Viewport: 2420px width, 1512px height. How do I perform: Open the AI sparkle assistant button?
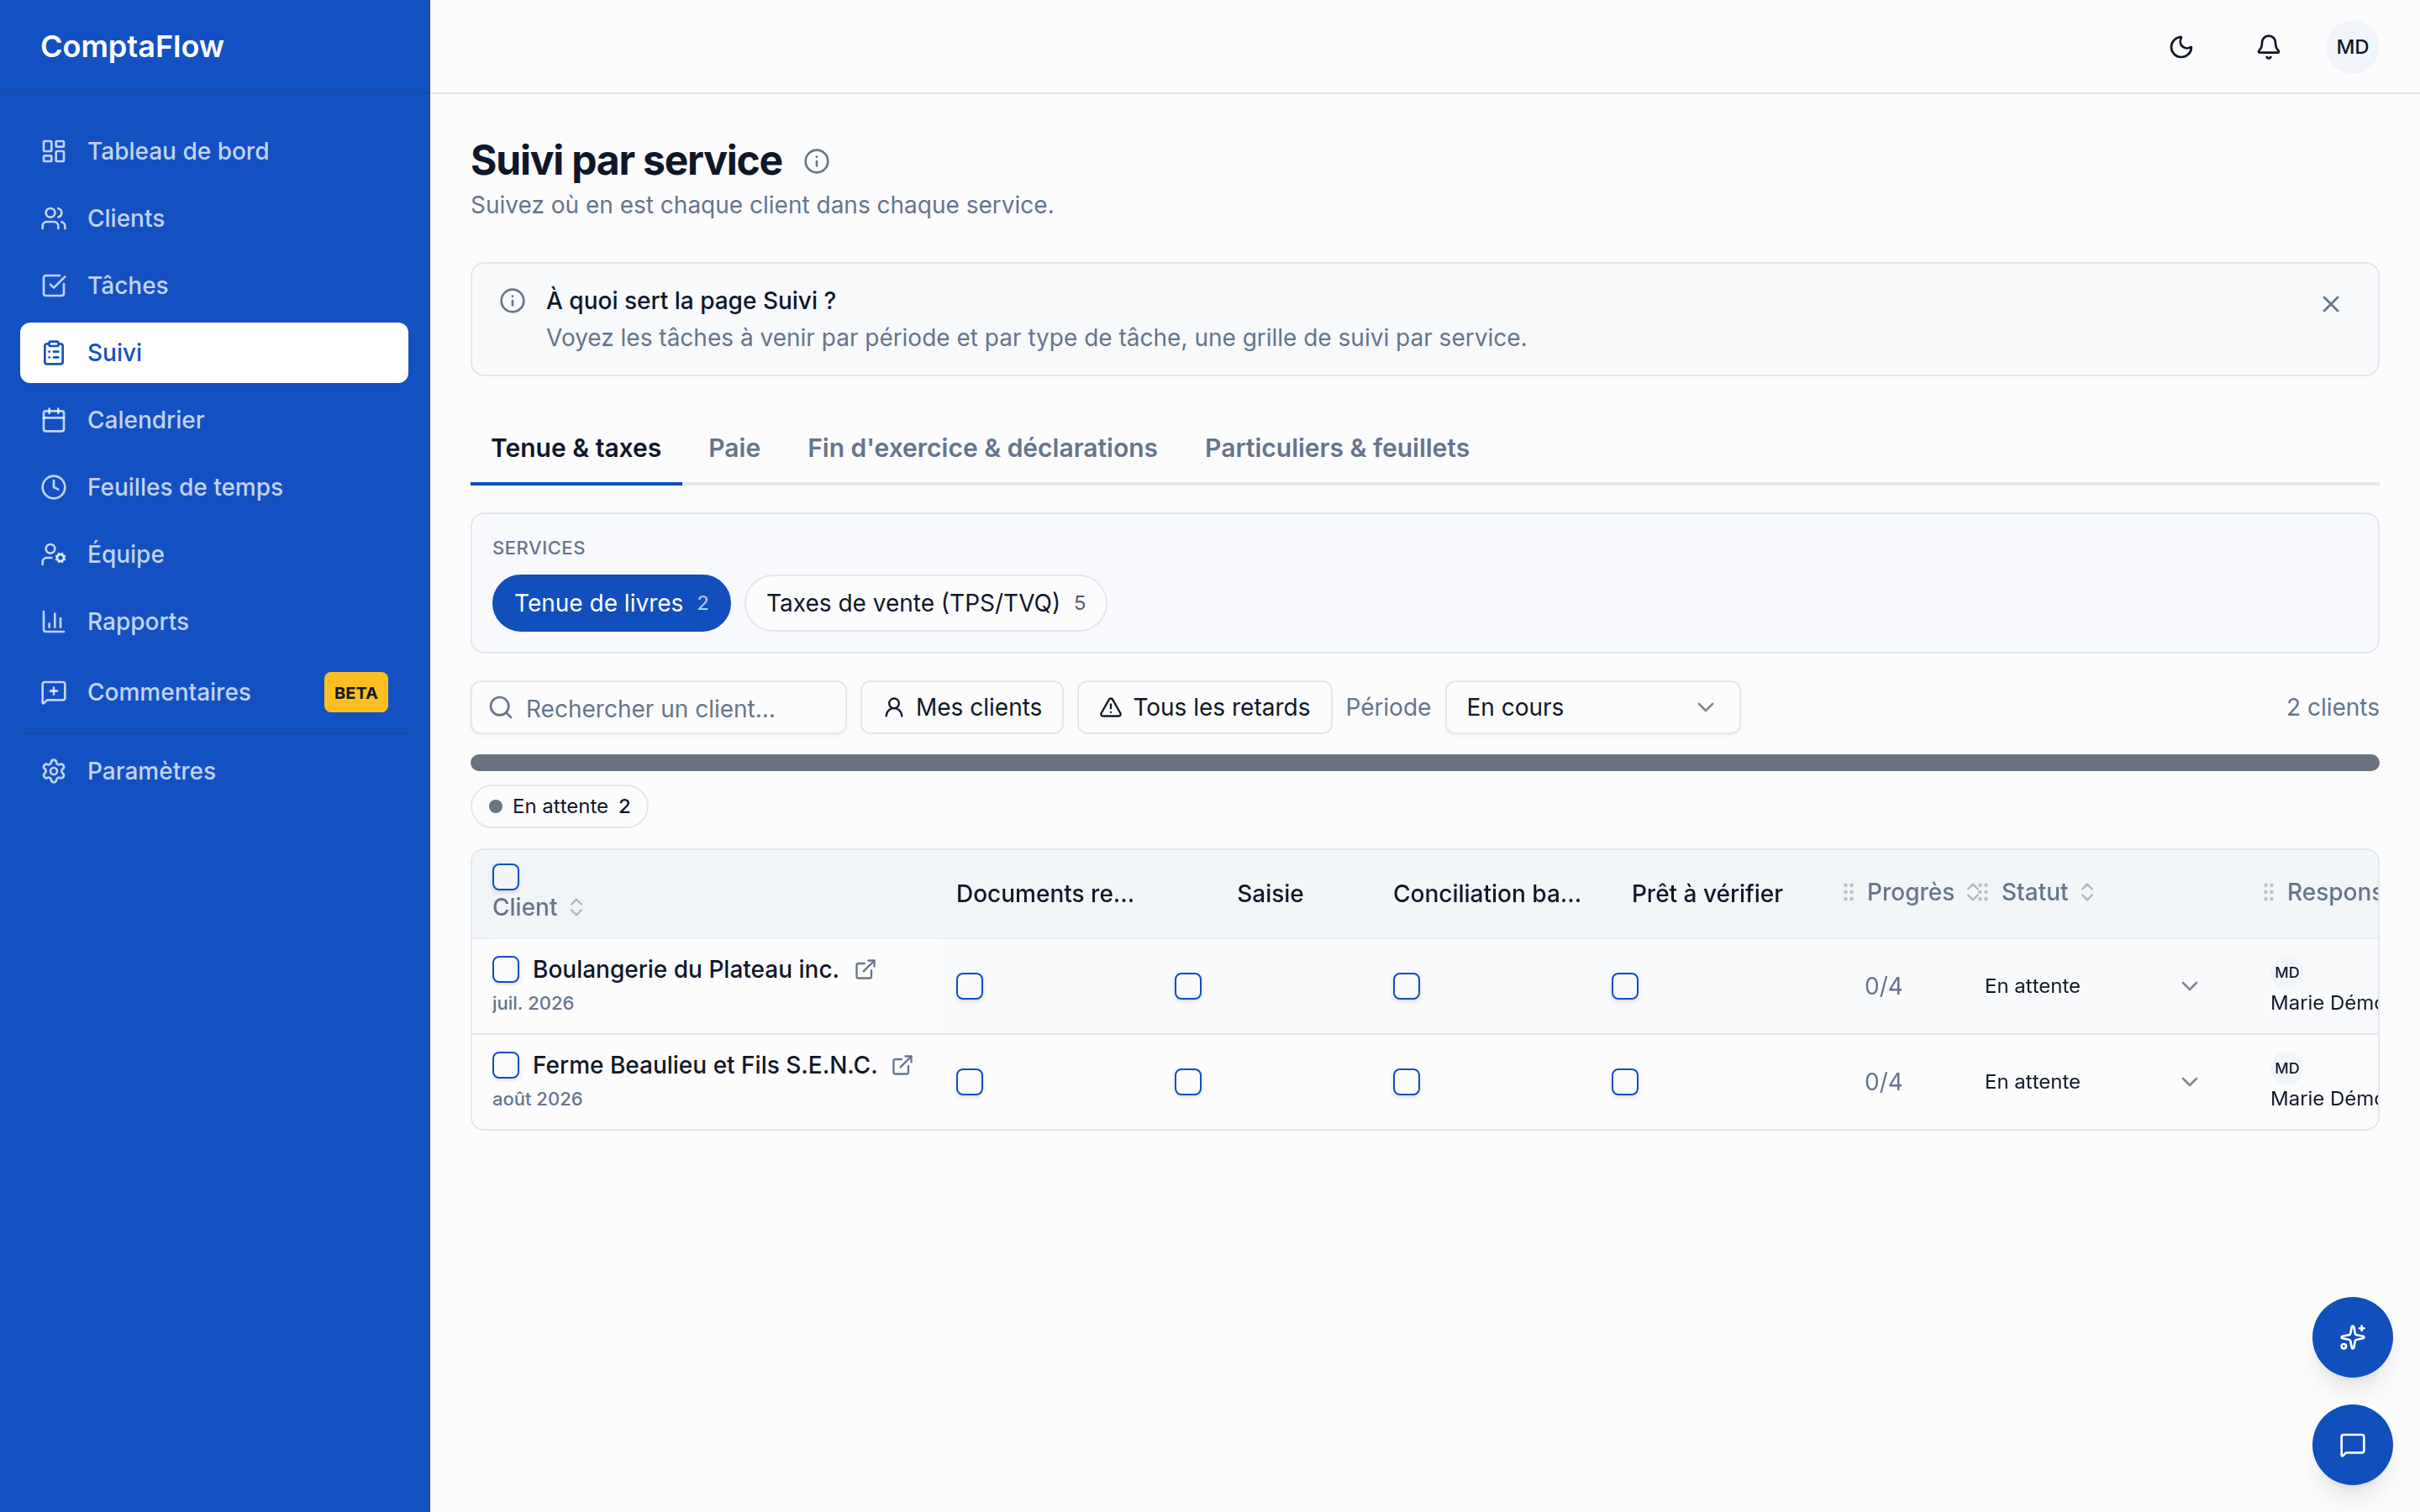coord(2352,1337)
